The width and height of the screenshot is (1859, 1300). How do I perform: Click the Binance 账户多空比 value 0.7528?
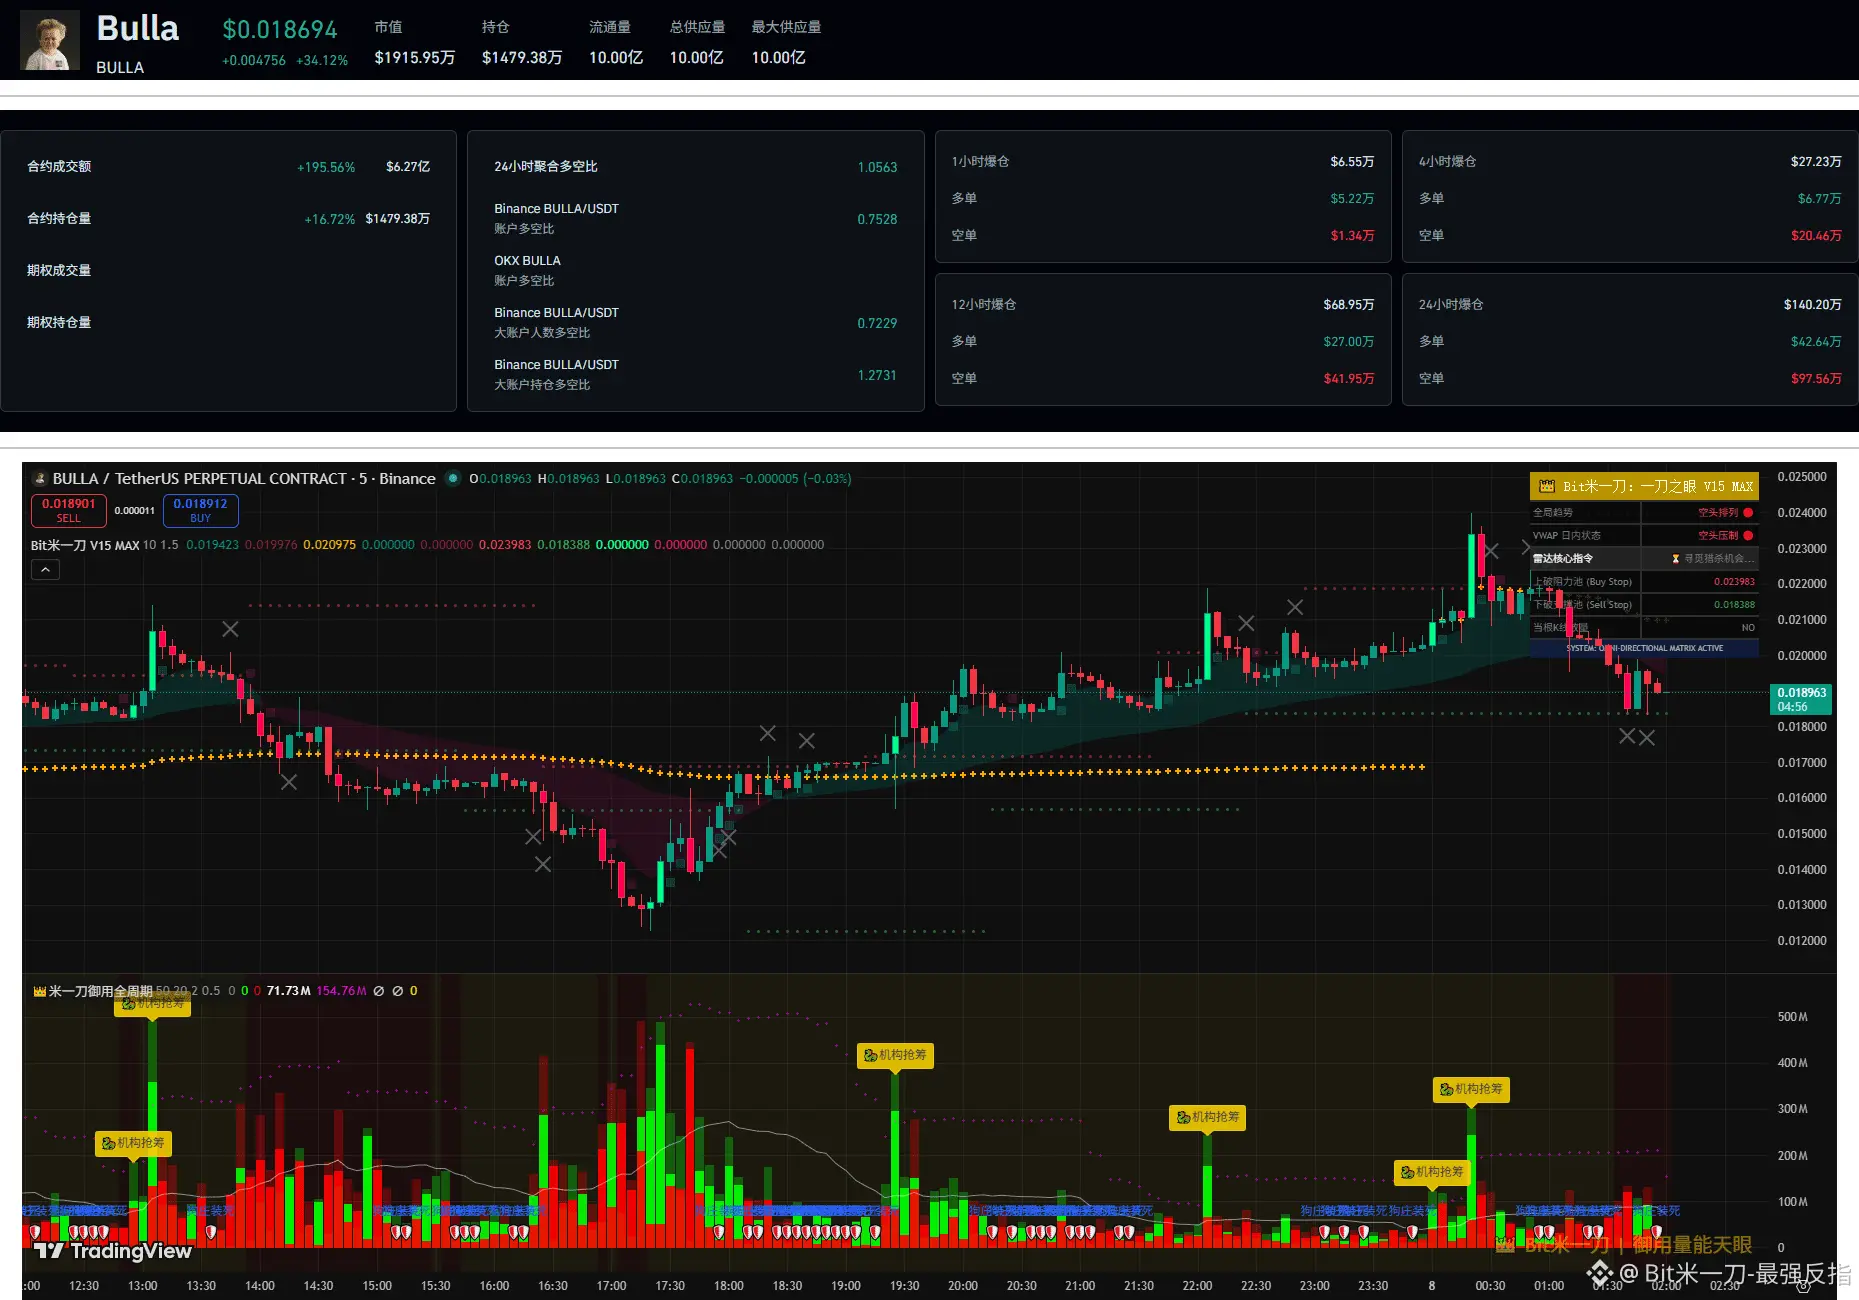tap(877, 219)
